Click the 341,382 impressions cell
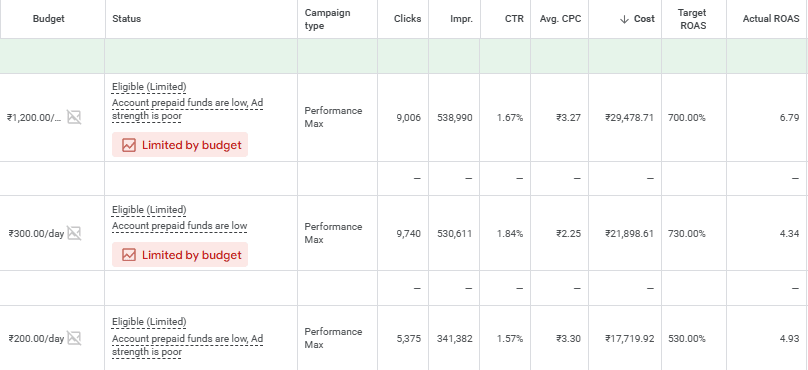The width and height of the screenshot is (808, 370). coord(454,339)
